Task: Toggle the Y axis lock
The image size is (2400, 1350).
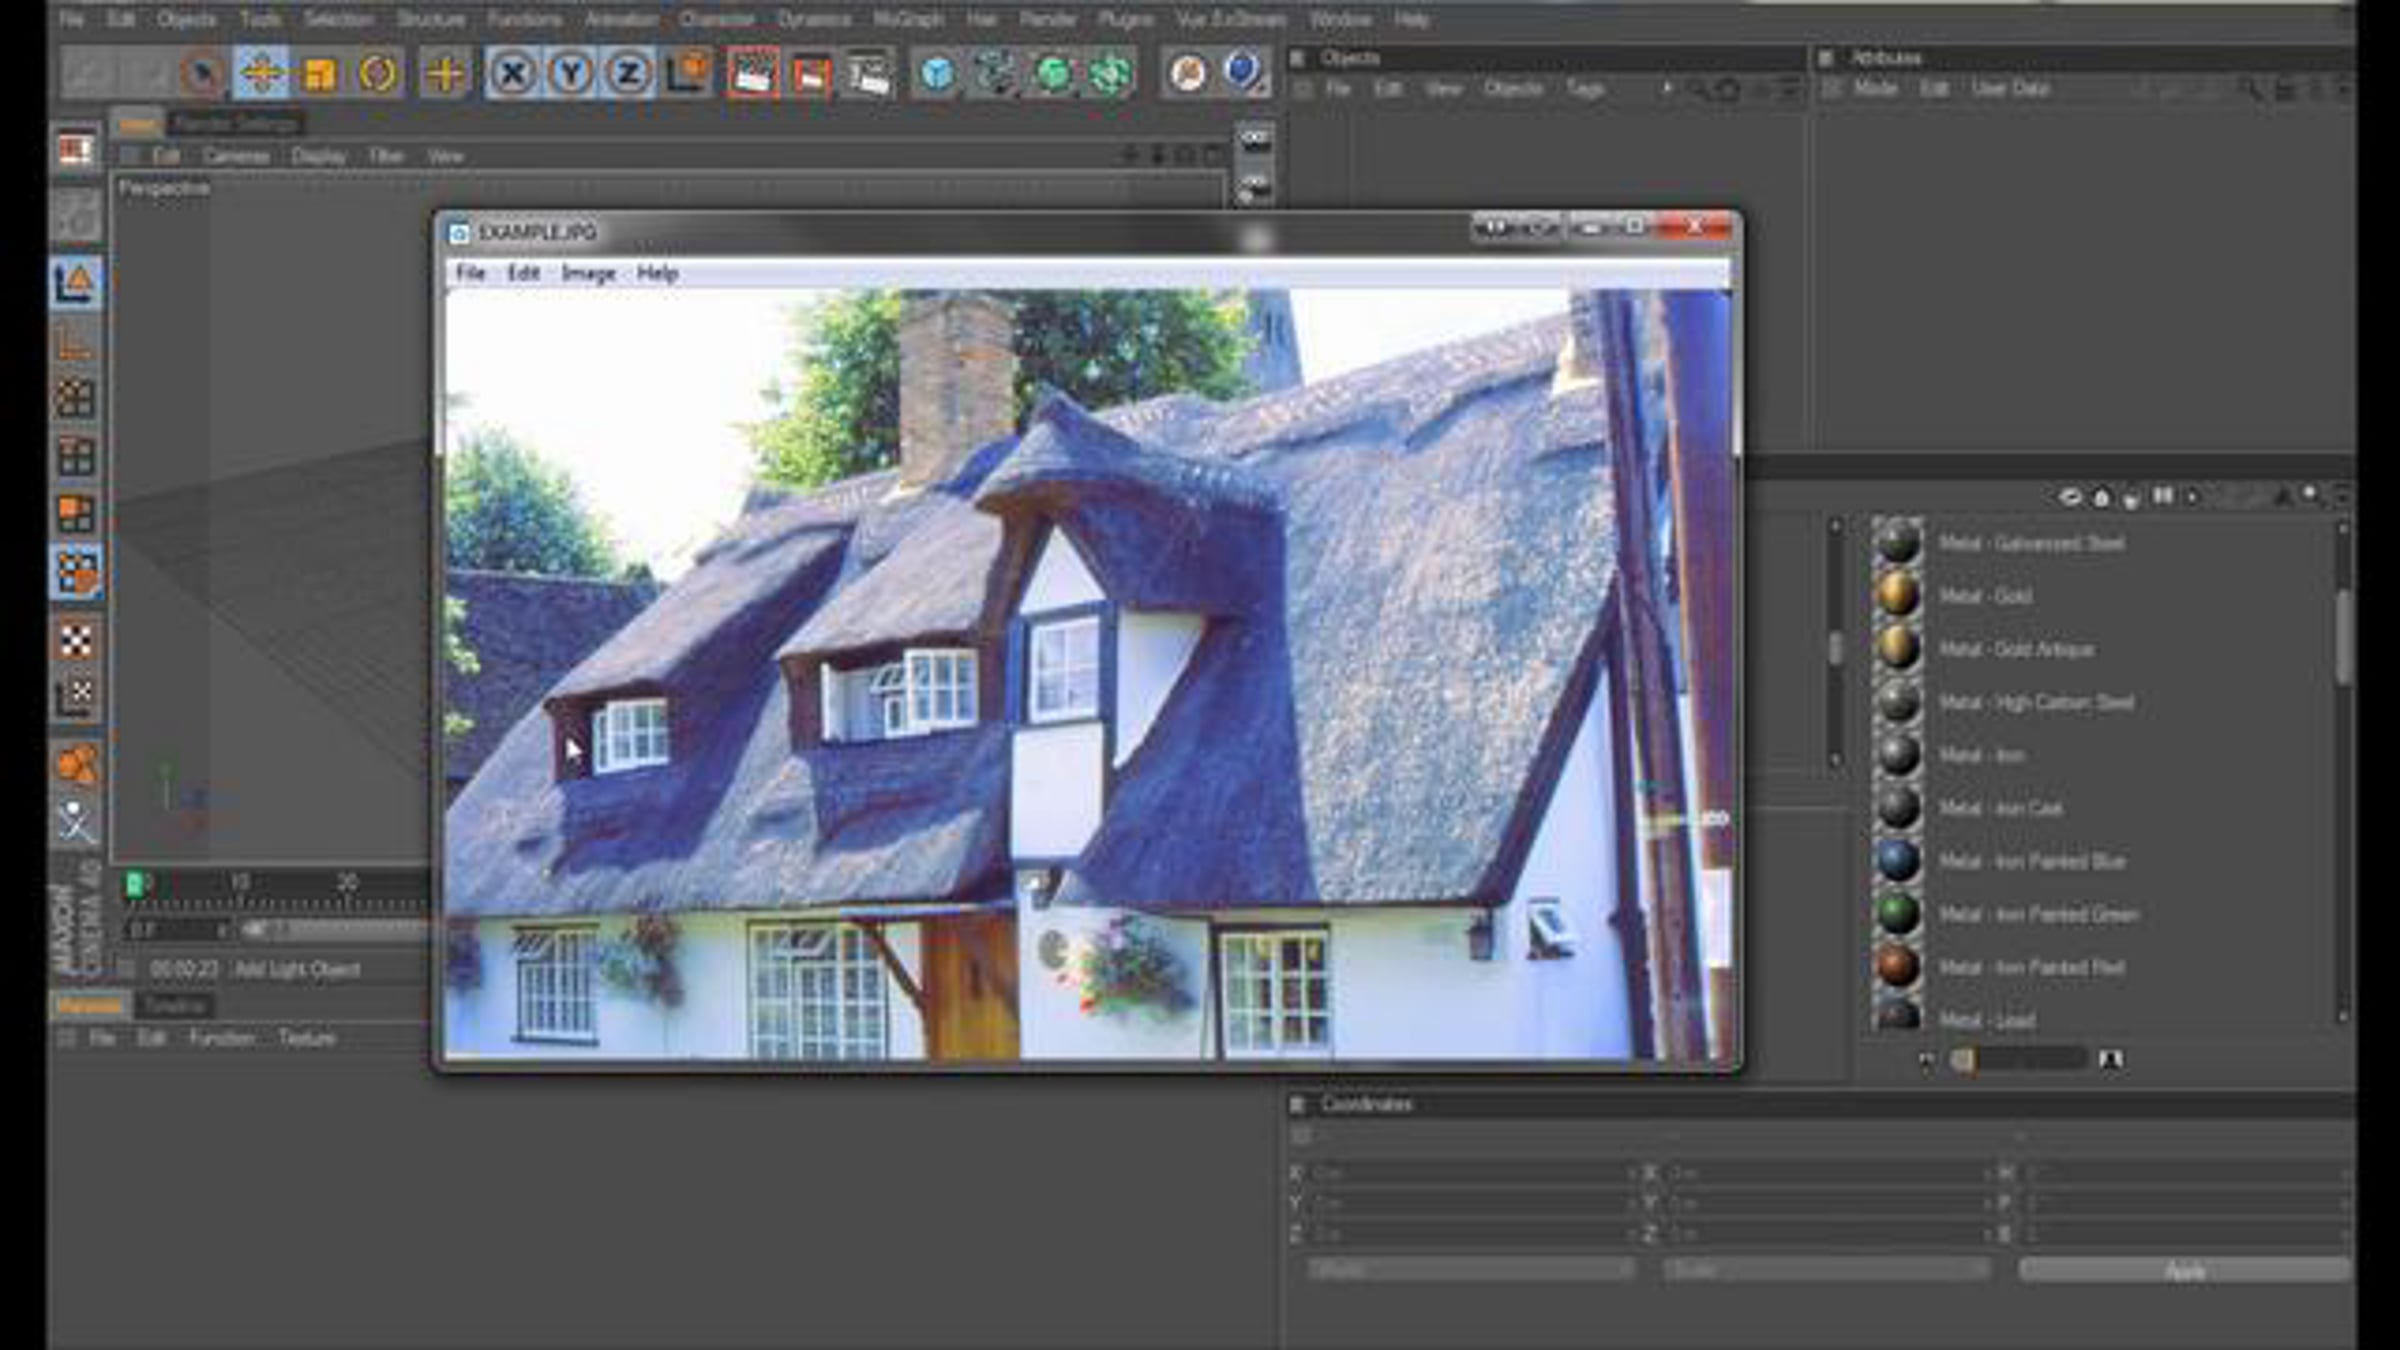Action: 571,73
